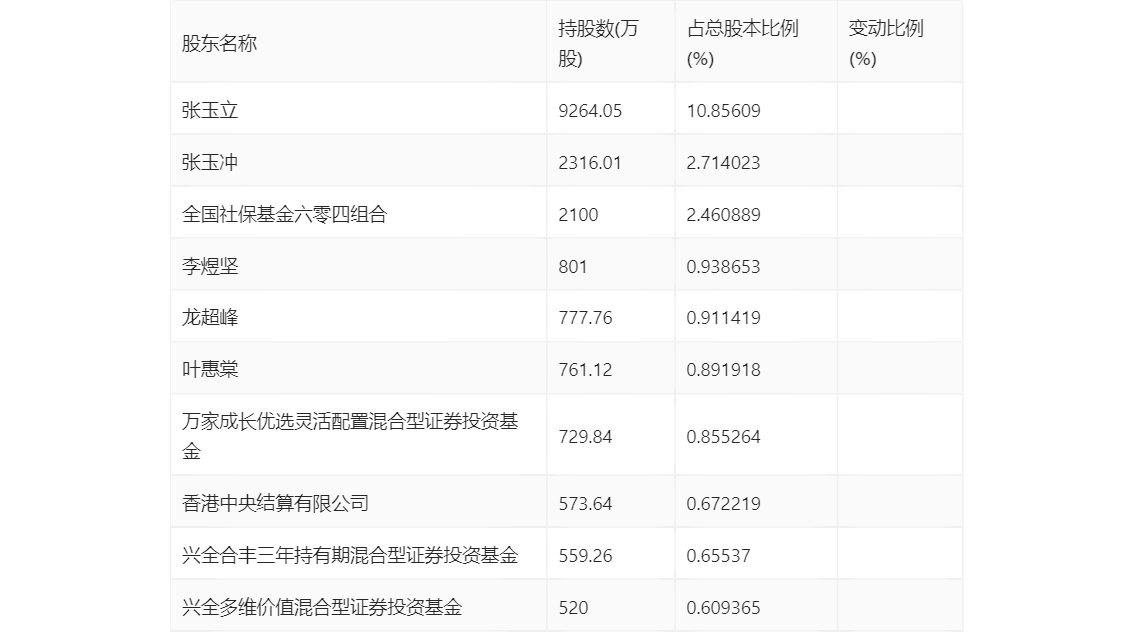Select the value 761.12
Screen dimensions: 1134x632
585,370
